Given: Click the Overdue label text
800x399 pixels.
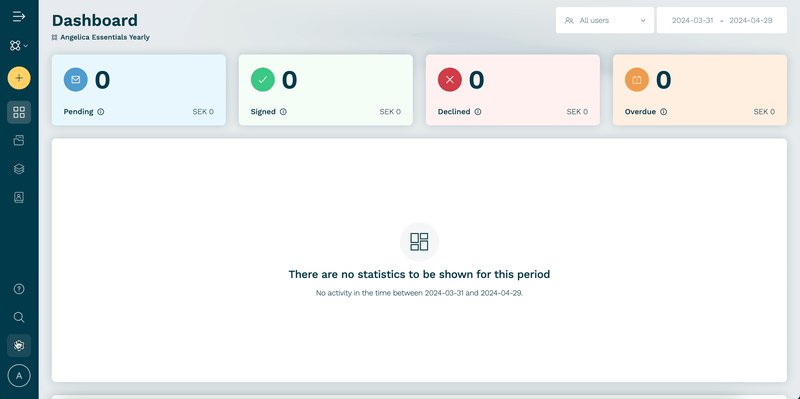Looking at the screenshot, I should tap(640, 112).
